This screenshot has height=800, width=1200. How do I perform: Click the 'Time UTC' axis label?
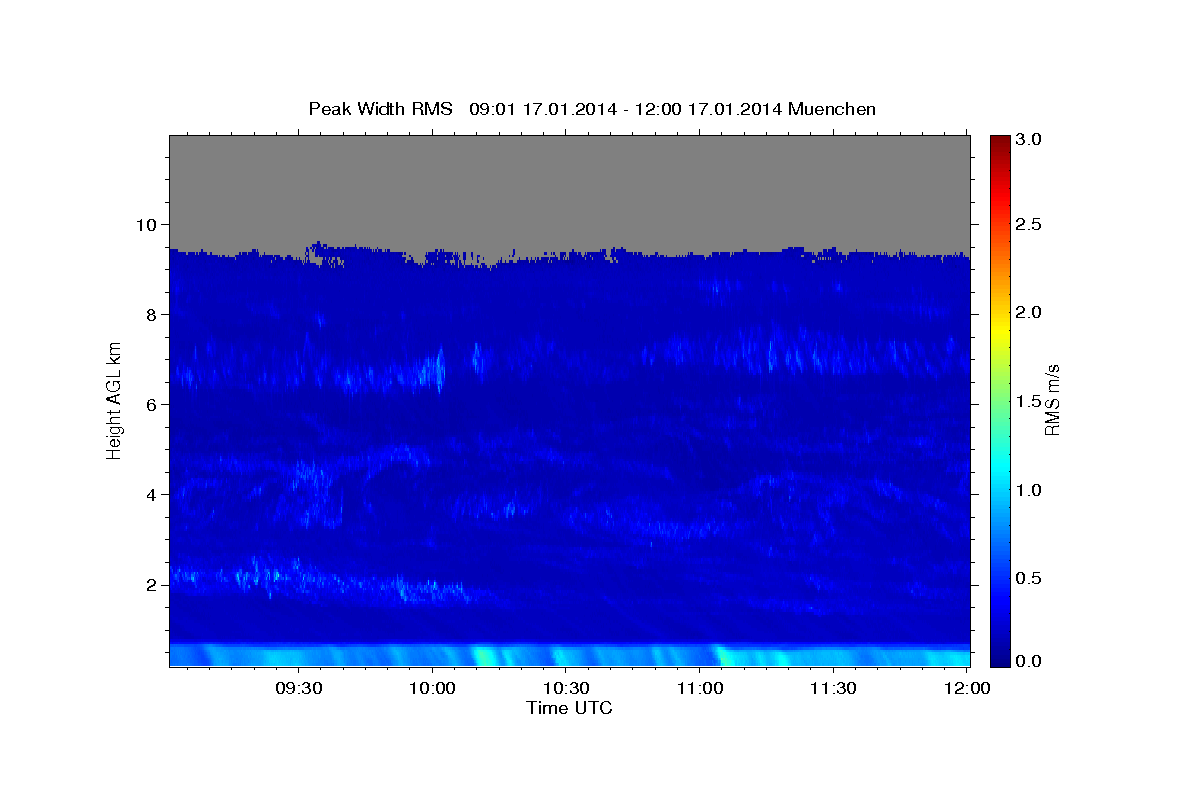click(569, 708)
